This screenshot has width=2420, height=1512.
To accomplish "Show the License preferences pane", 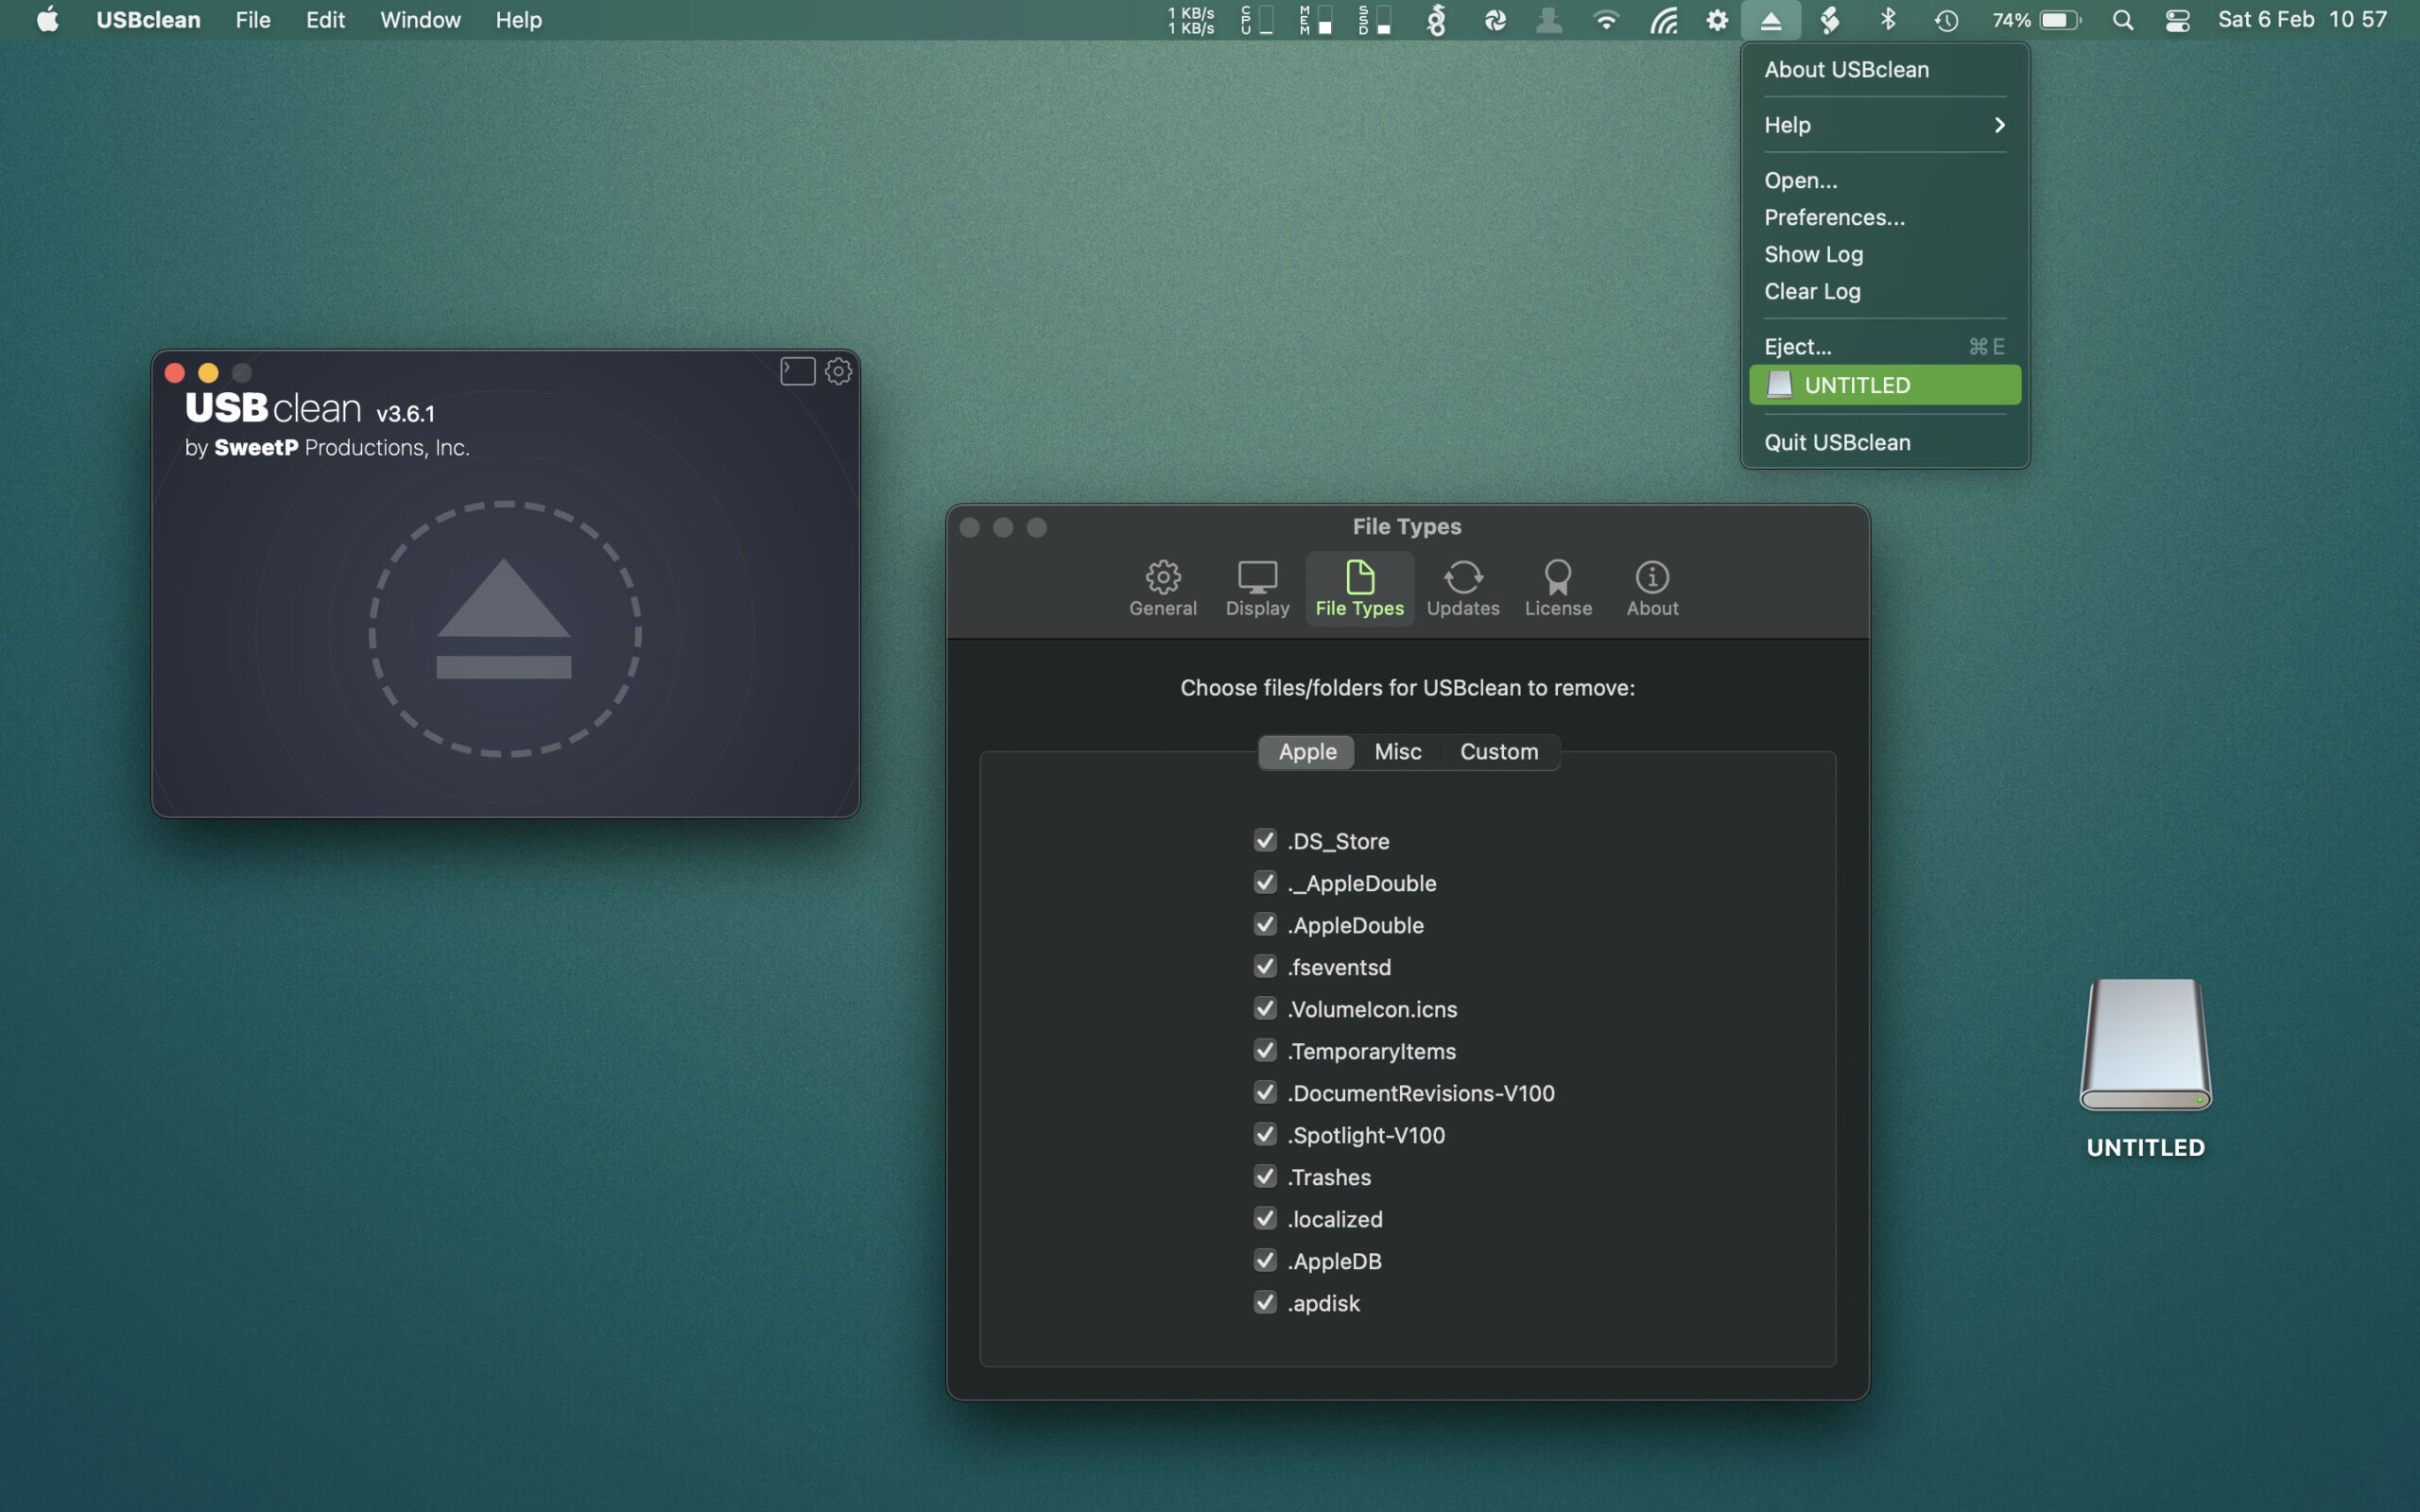I will (1557, 589).
